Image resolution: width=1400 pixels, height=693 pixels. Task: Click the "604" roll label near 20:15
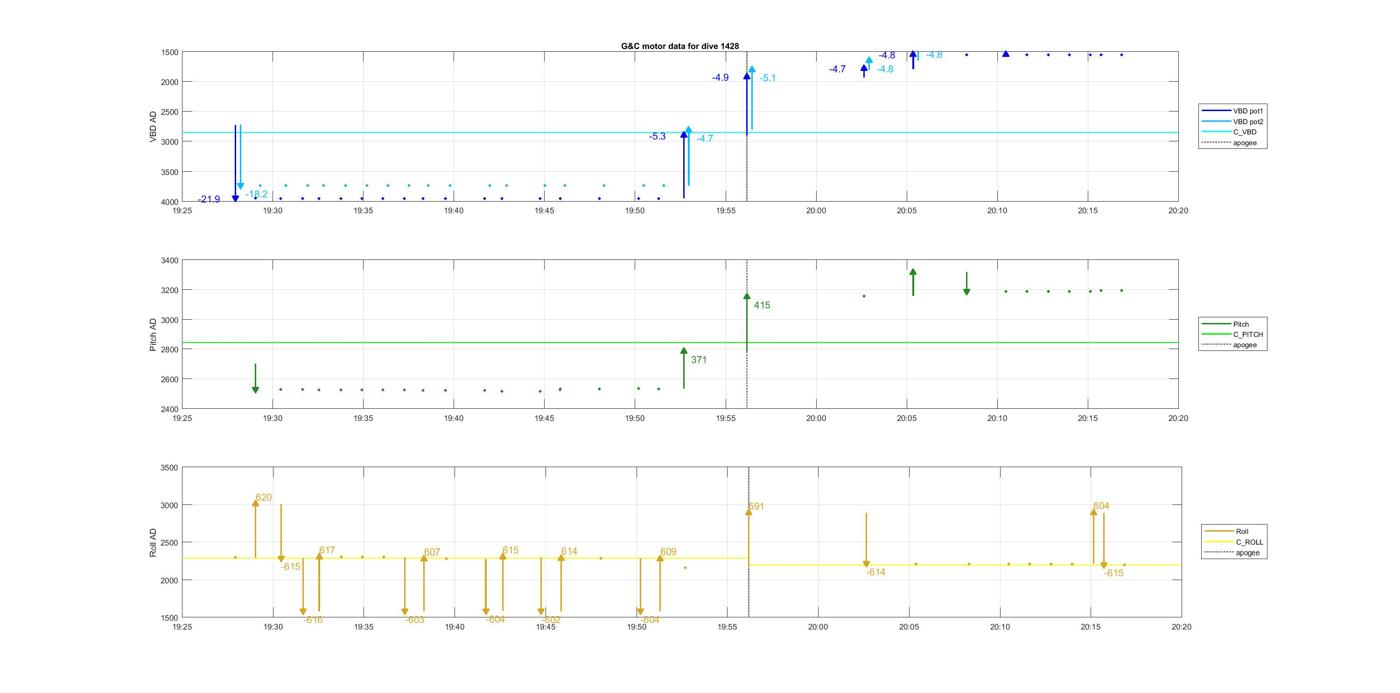[x=1101, y=505]
